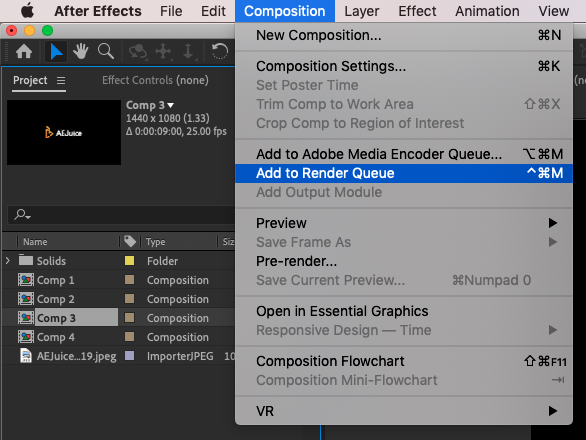This screenshot has height=440, width=586.
Task: Expand the Solids folder
Action: coord(8,261)
